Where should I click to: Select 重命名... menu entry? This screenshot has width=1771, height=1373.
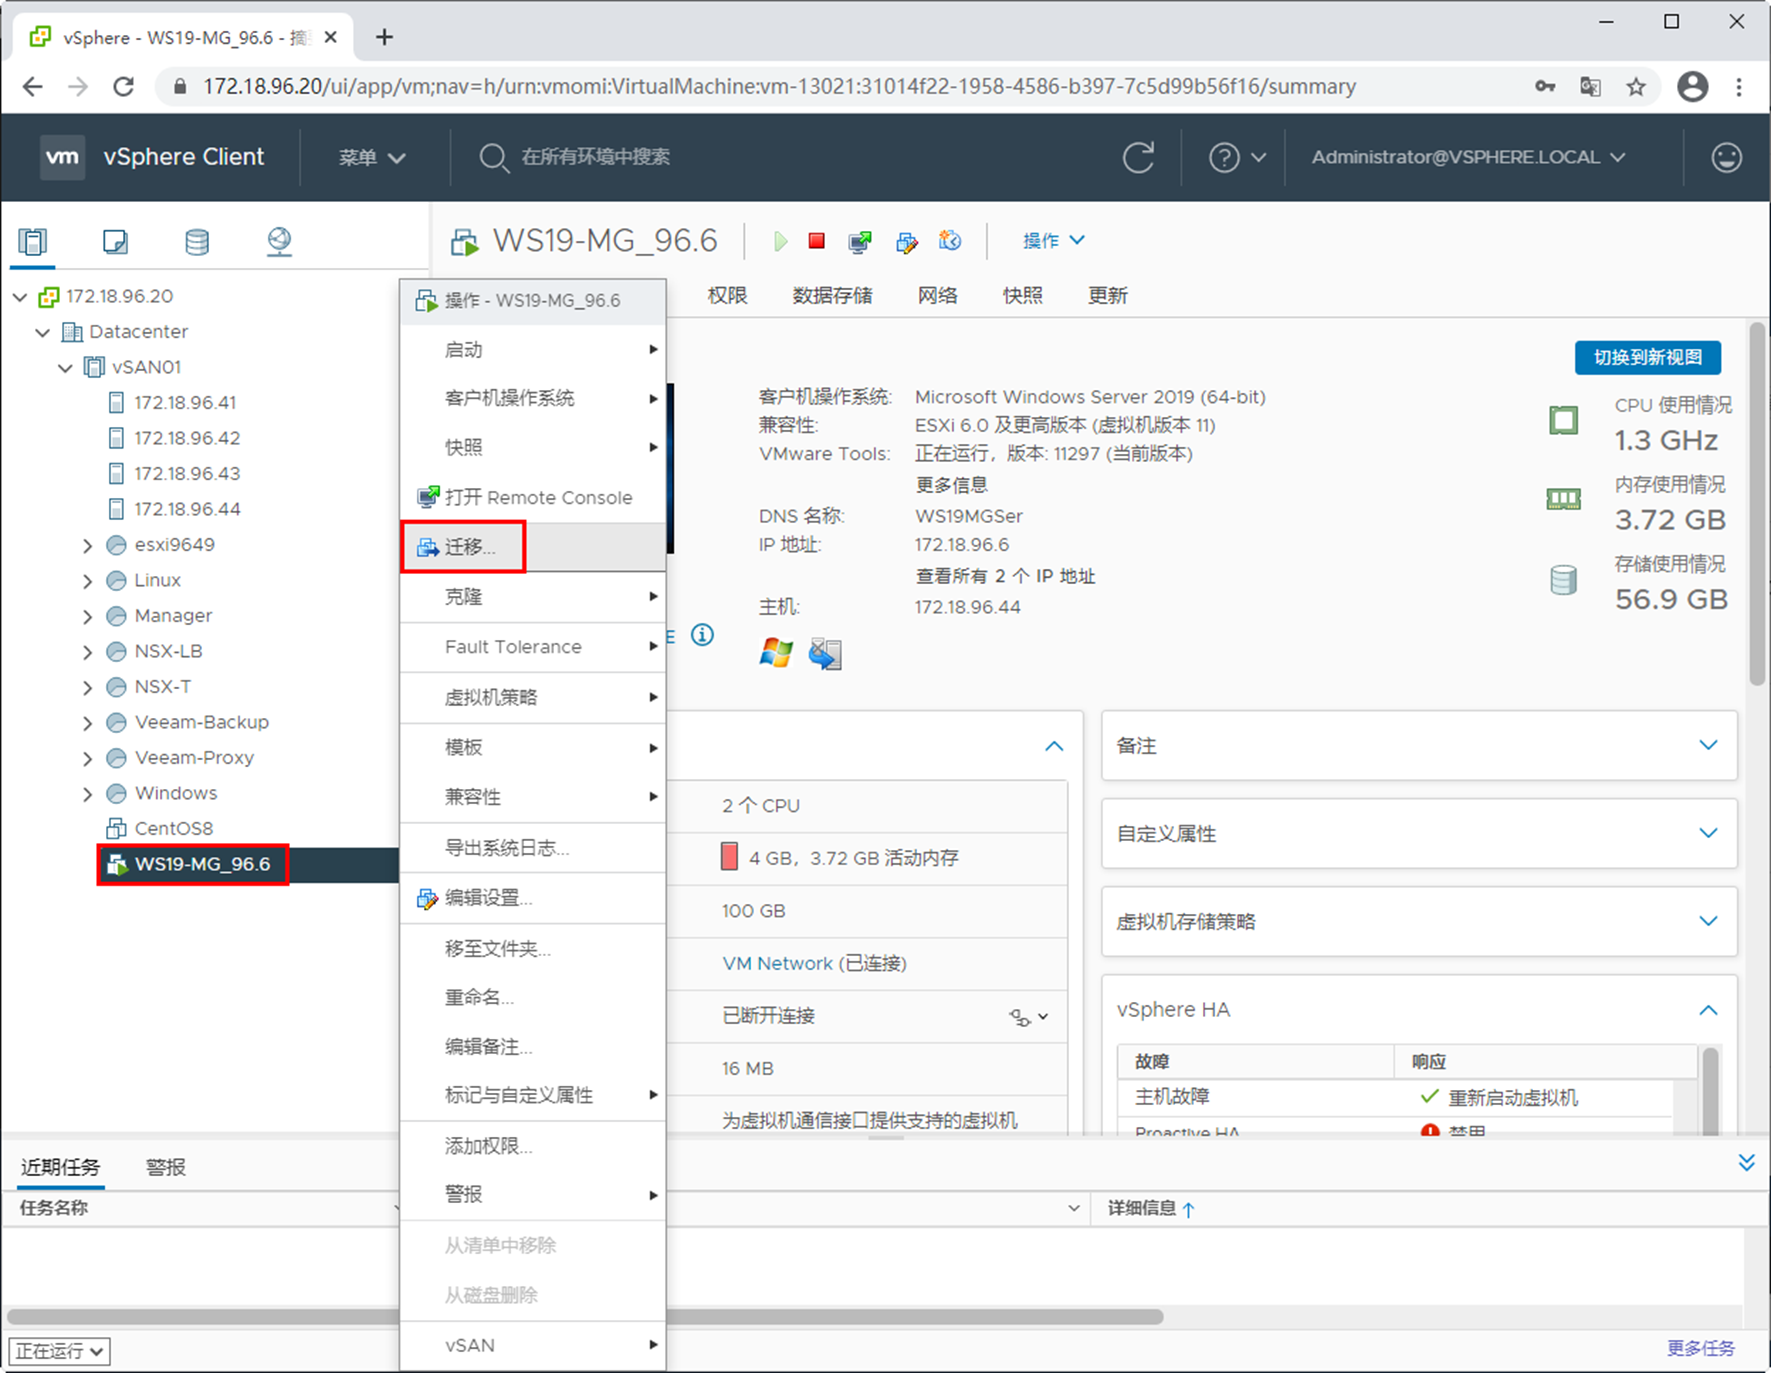point(533,997)
